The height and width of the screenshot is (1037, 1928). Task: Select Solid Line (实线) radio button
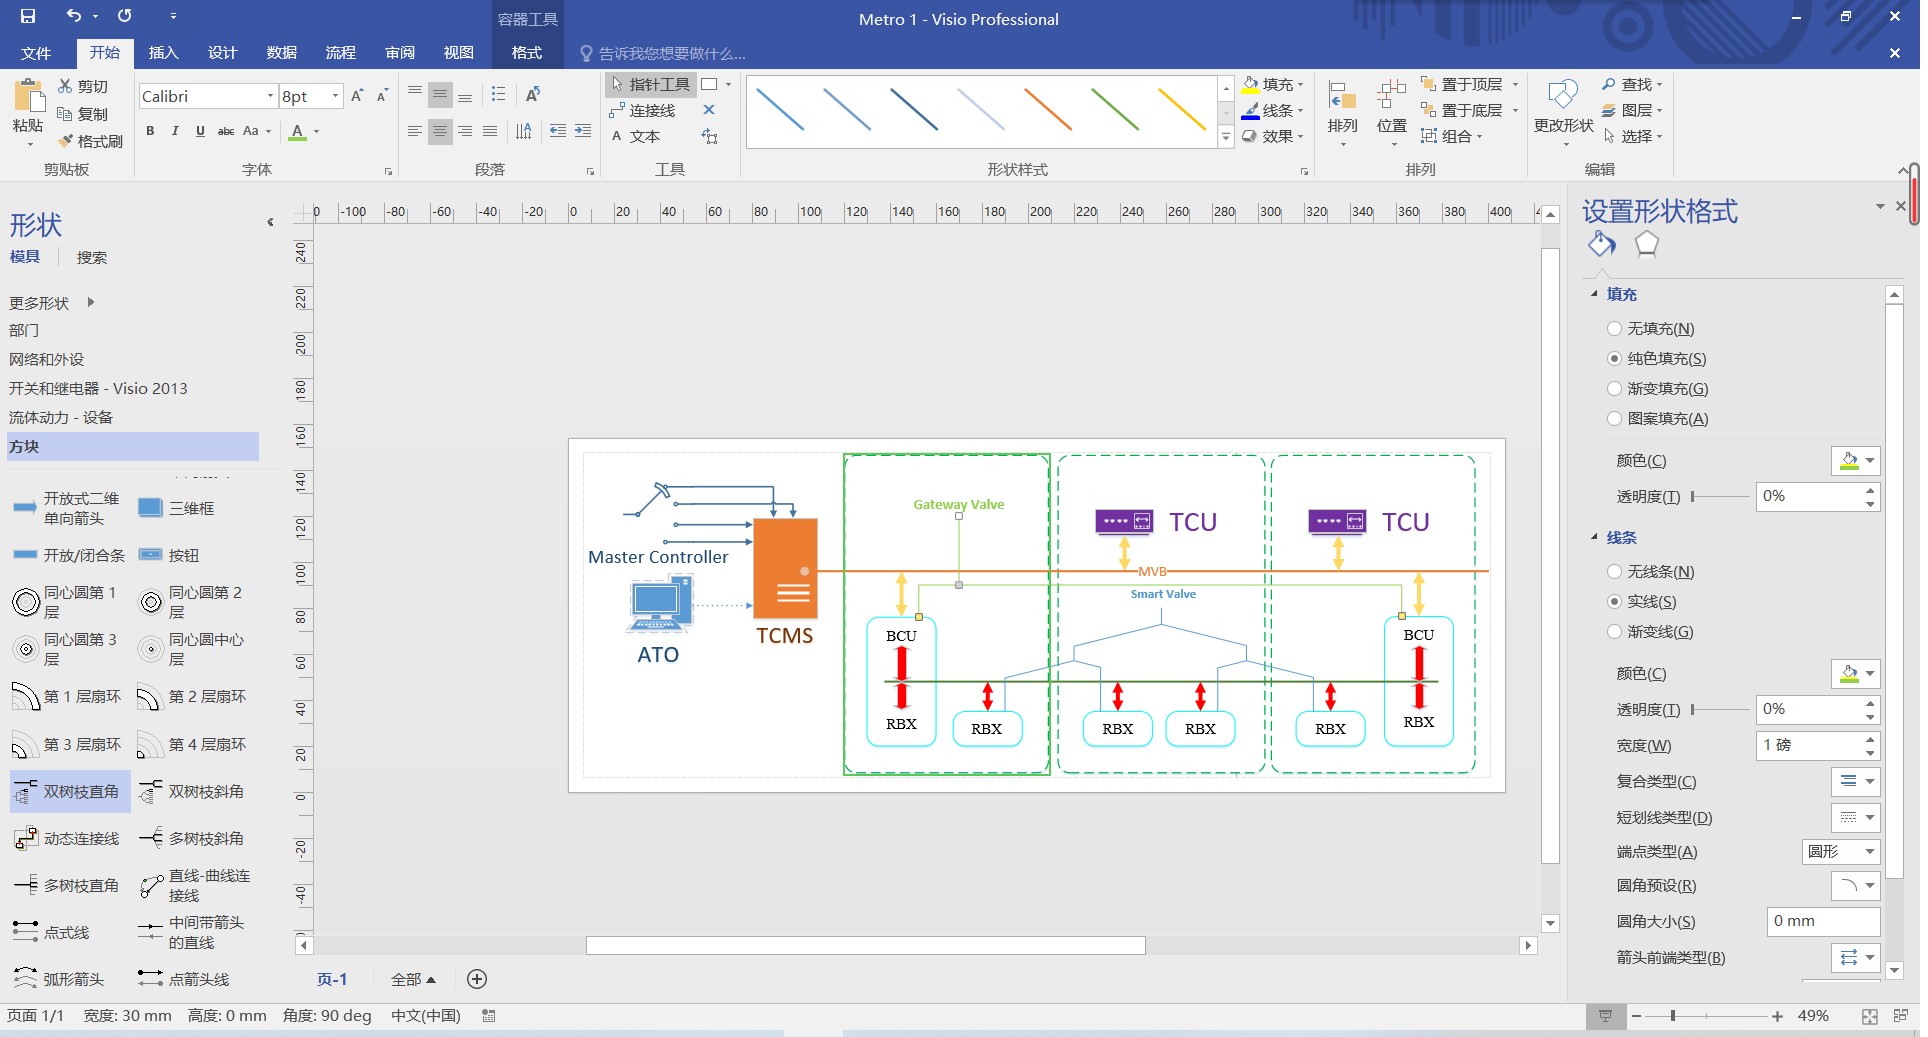click(x=1613, y=601)
